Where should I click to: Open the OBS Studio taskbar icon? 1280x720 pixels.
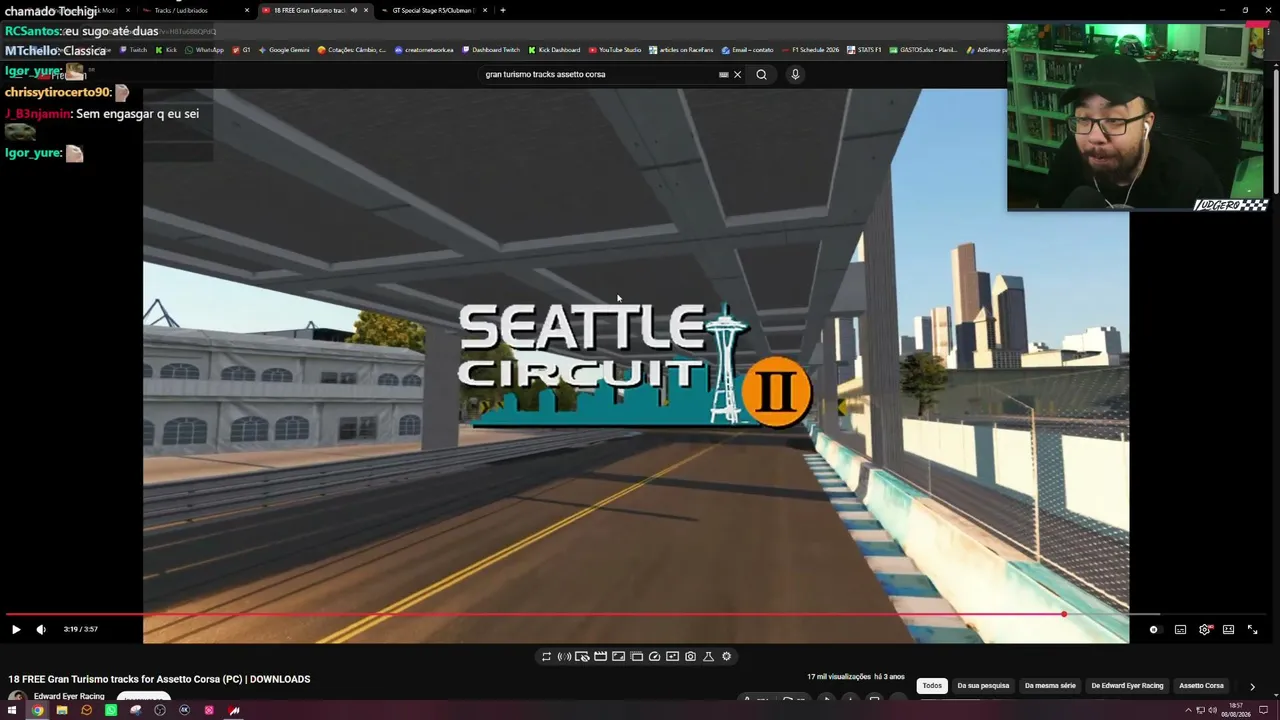pyautogui.click(x=160, y=711)
